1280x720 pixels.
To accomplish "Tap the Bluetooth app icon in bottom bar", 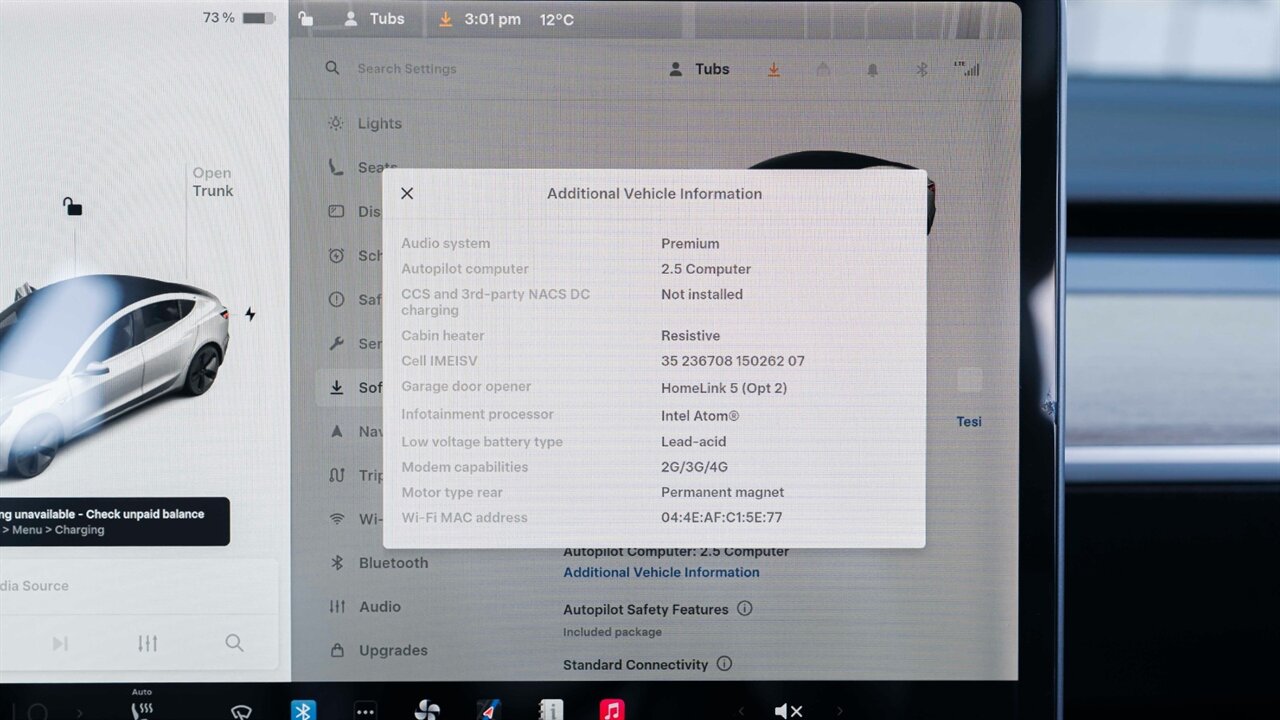I will [x=303, y=710].
